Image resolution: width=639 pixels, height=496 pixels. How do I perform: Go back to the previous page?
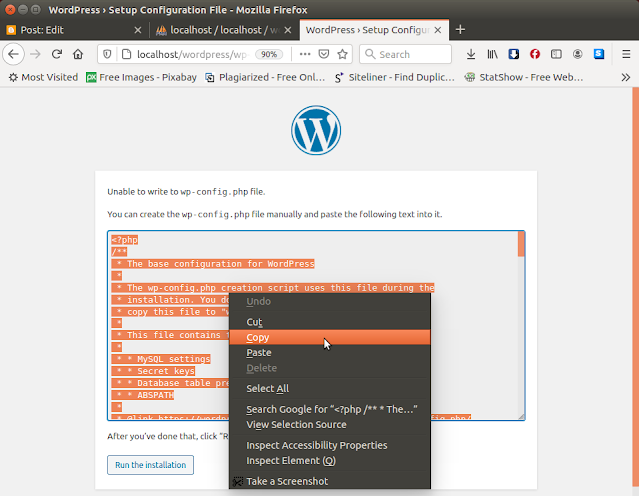pyautogui.click(x=13, y=54)
